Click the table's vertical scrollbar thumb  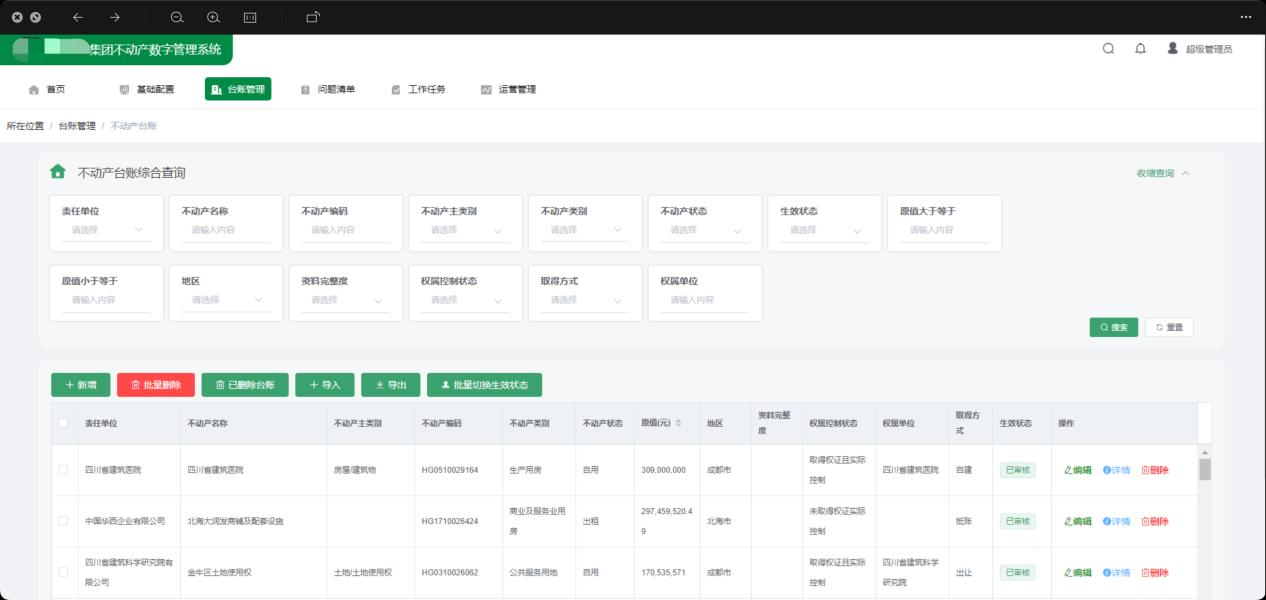point(1204,469)
